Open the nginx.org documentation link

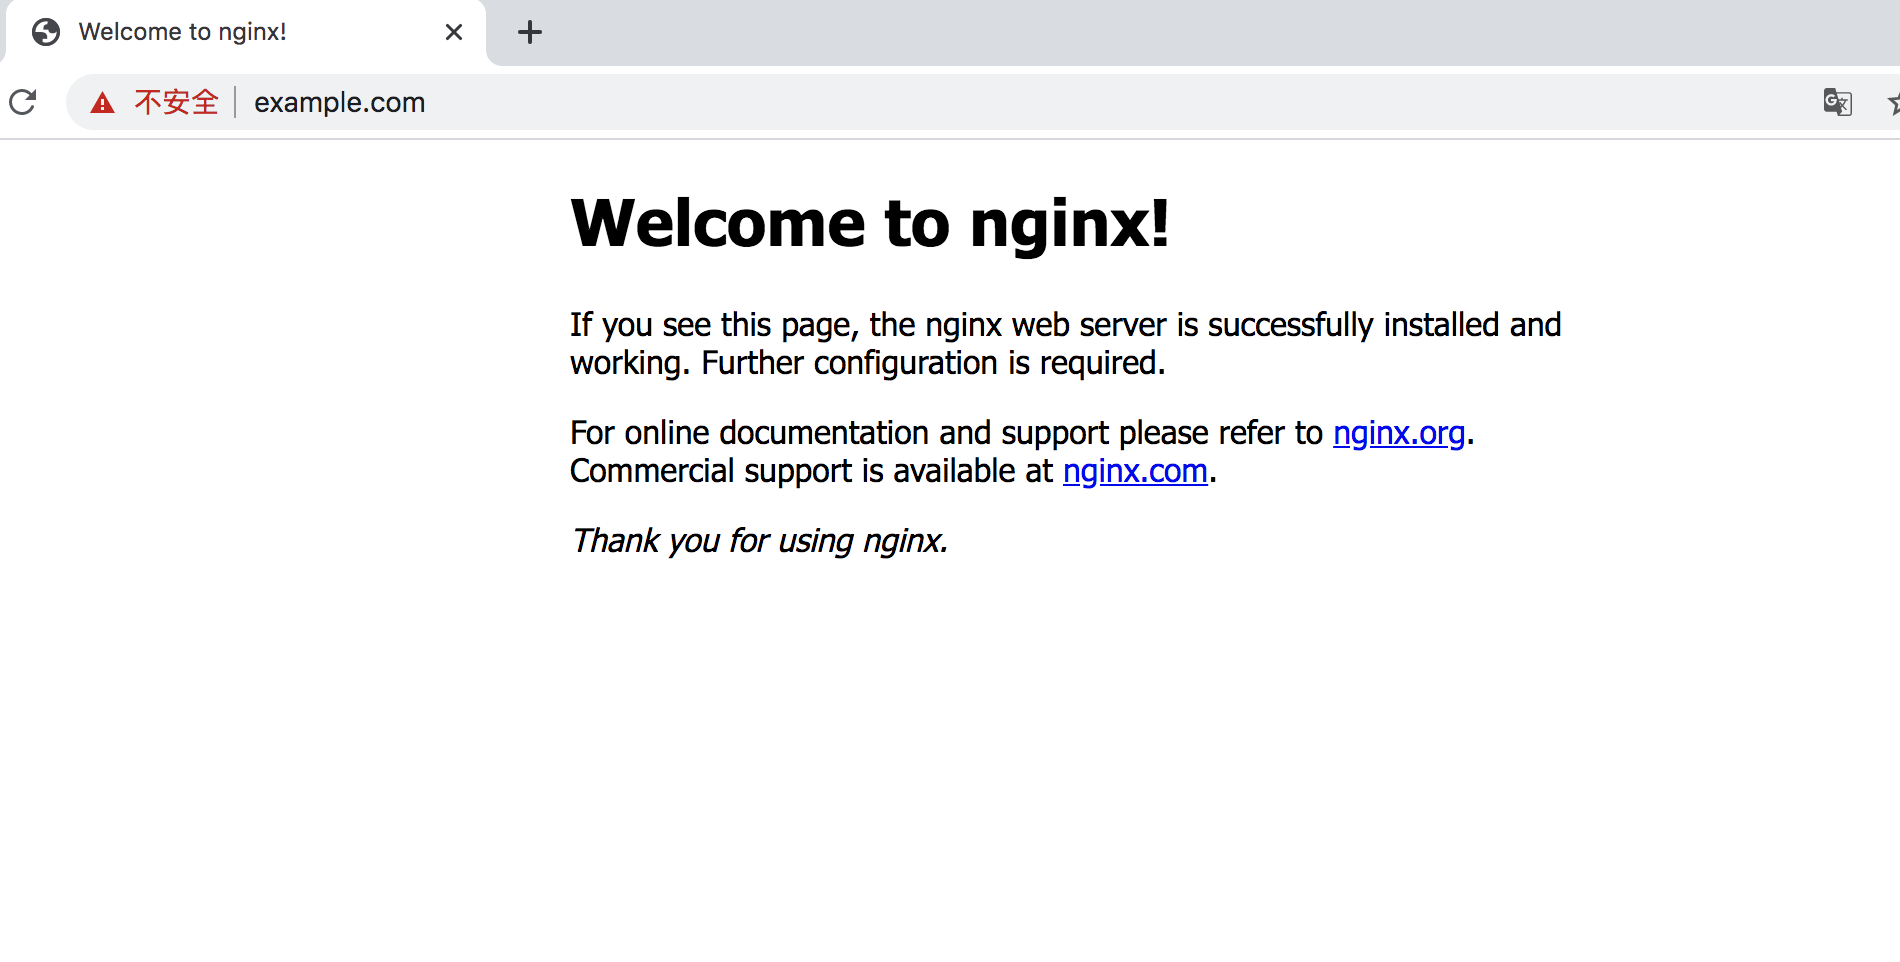[x=1398, y=433]
